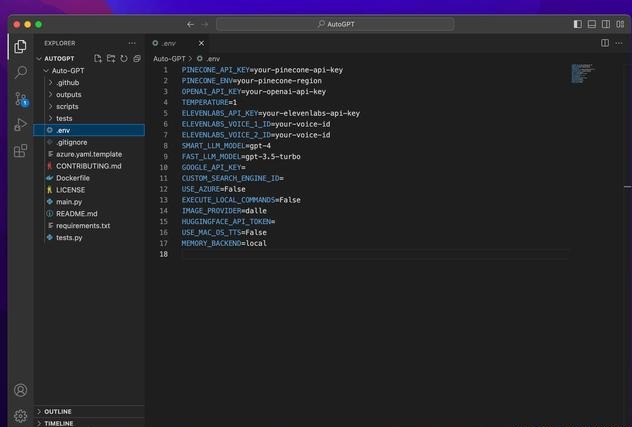Expand the TIMELINE section
Viewport: 632px width, 427px height.
[59, 423]
